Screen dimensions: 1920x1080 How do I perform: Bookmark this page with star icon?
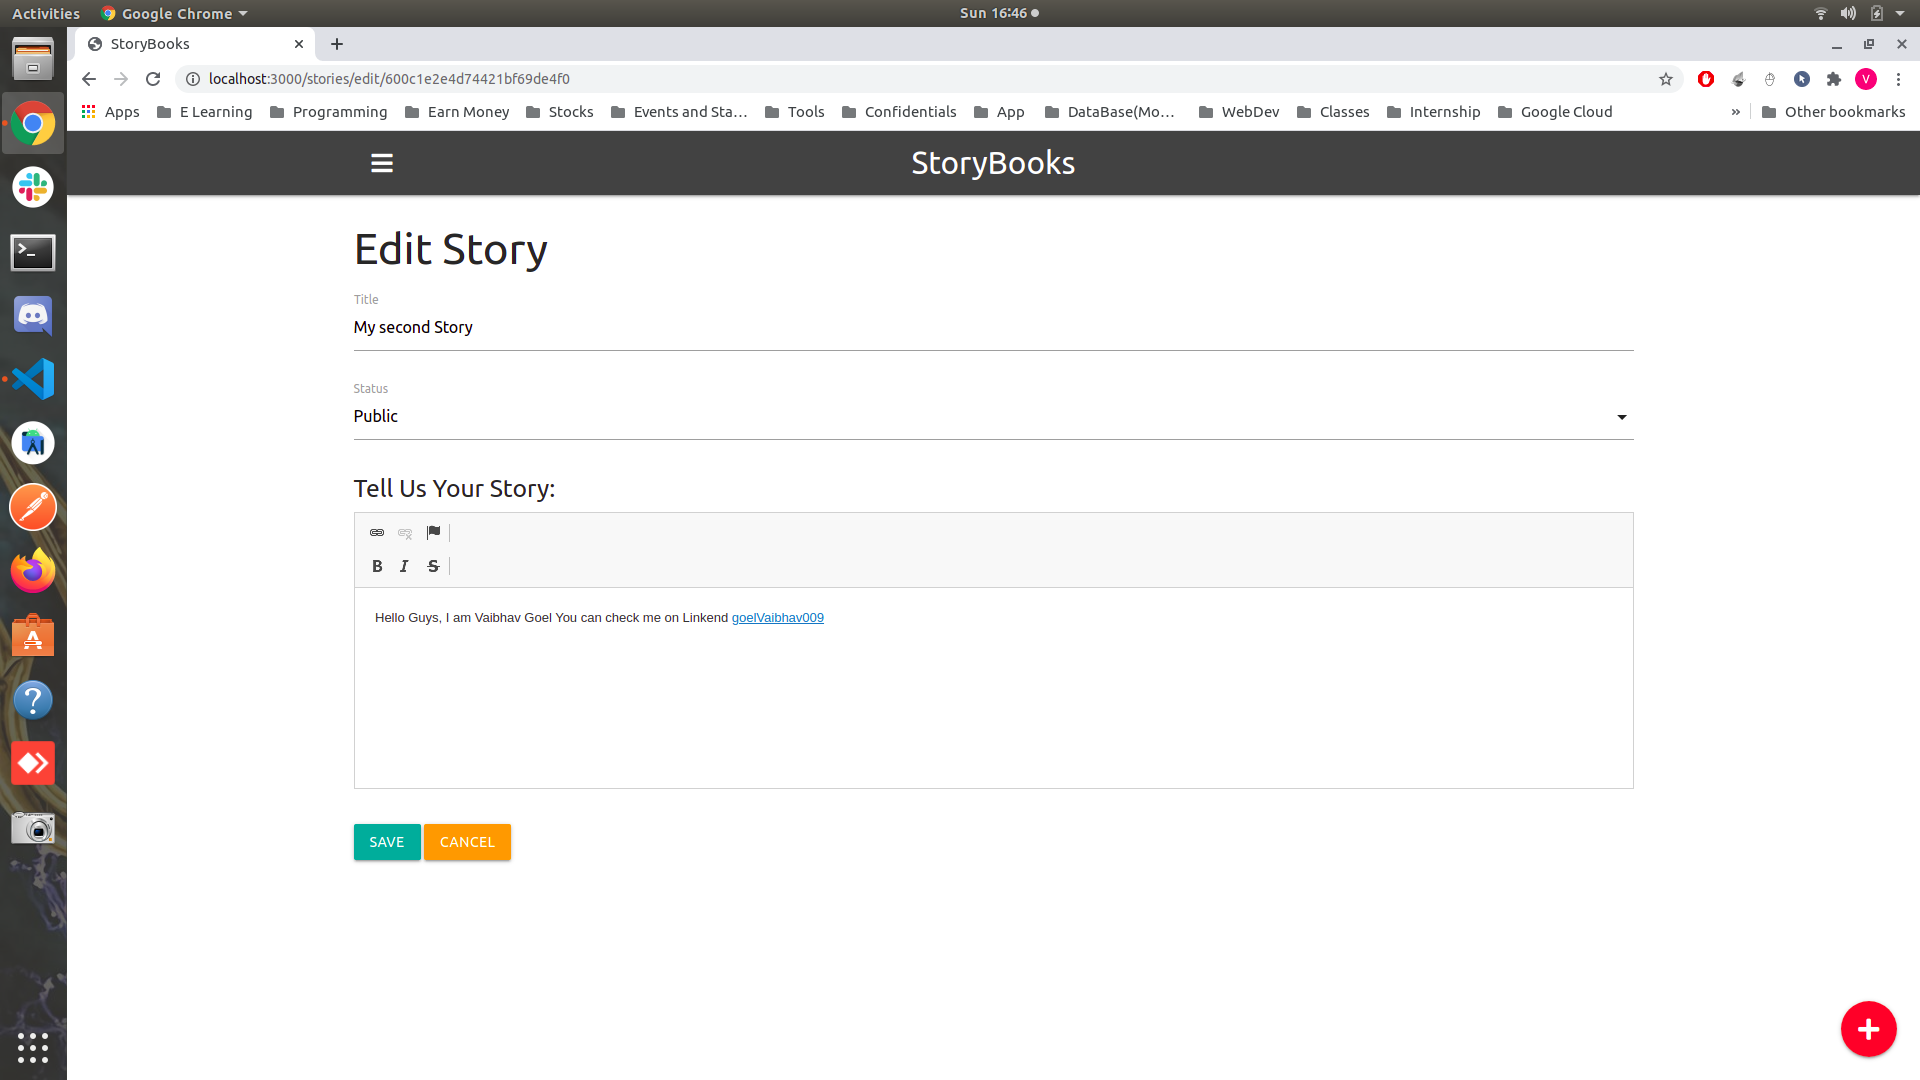point(1666,79)
